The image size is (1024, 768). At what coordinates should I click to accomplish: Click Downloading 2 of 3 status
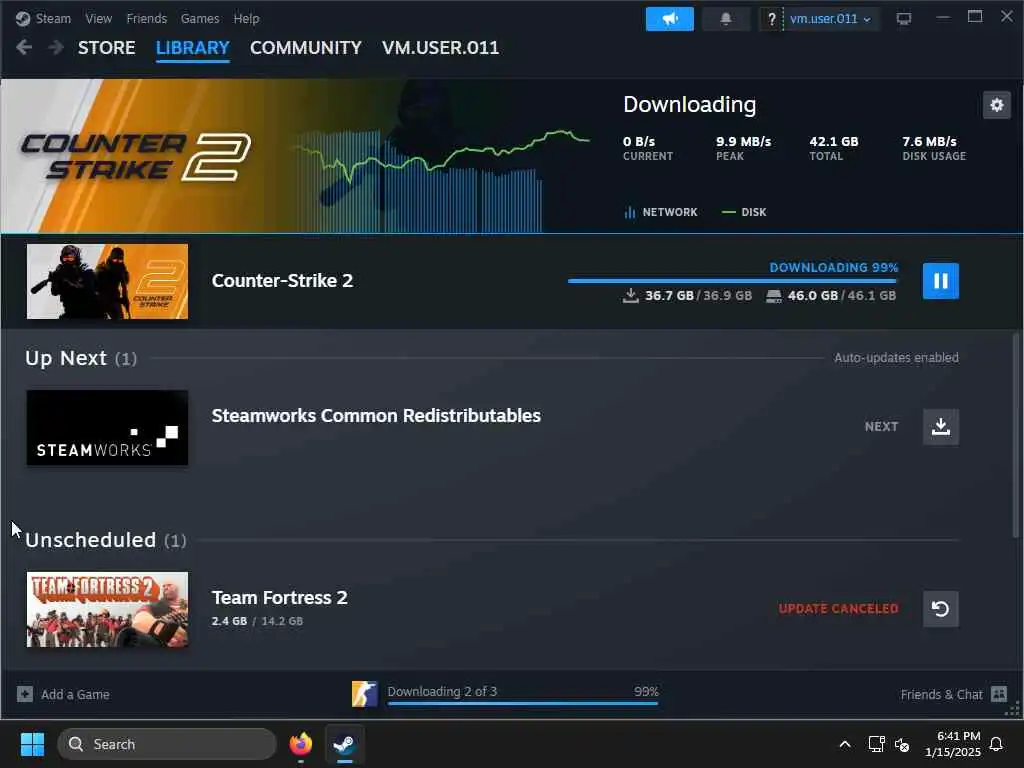[442, 691]
